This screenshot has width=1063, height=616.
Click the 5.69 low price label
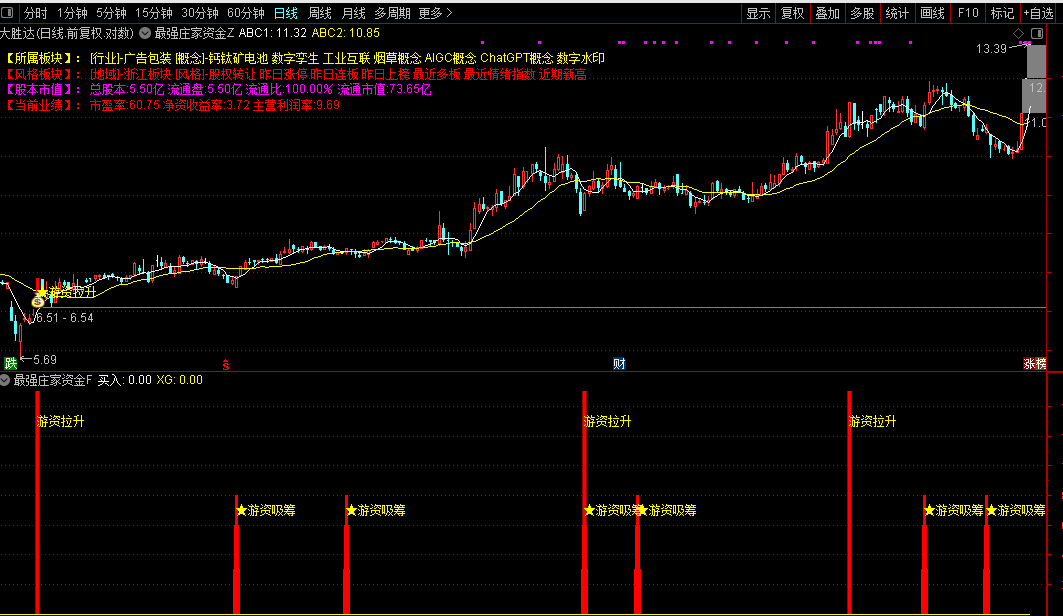point(45,360)
